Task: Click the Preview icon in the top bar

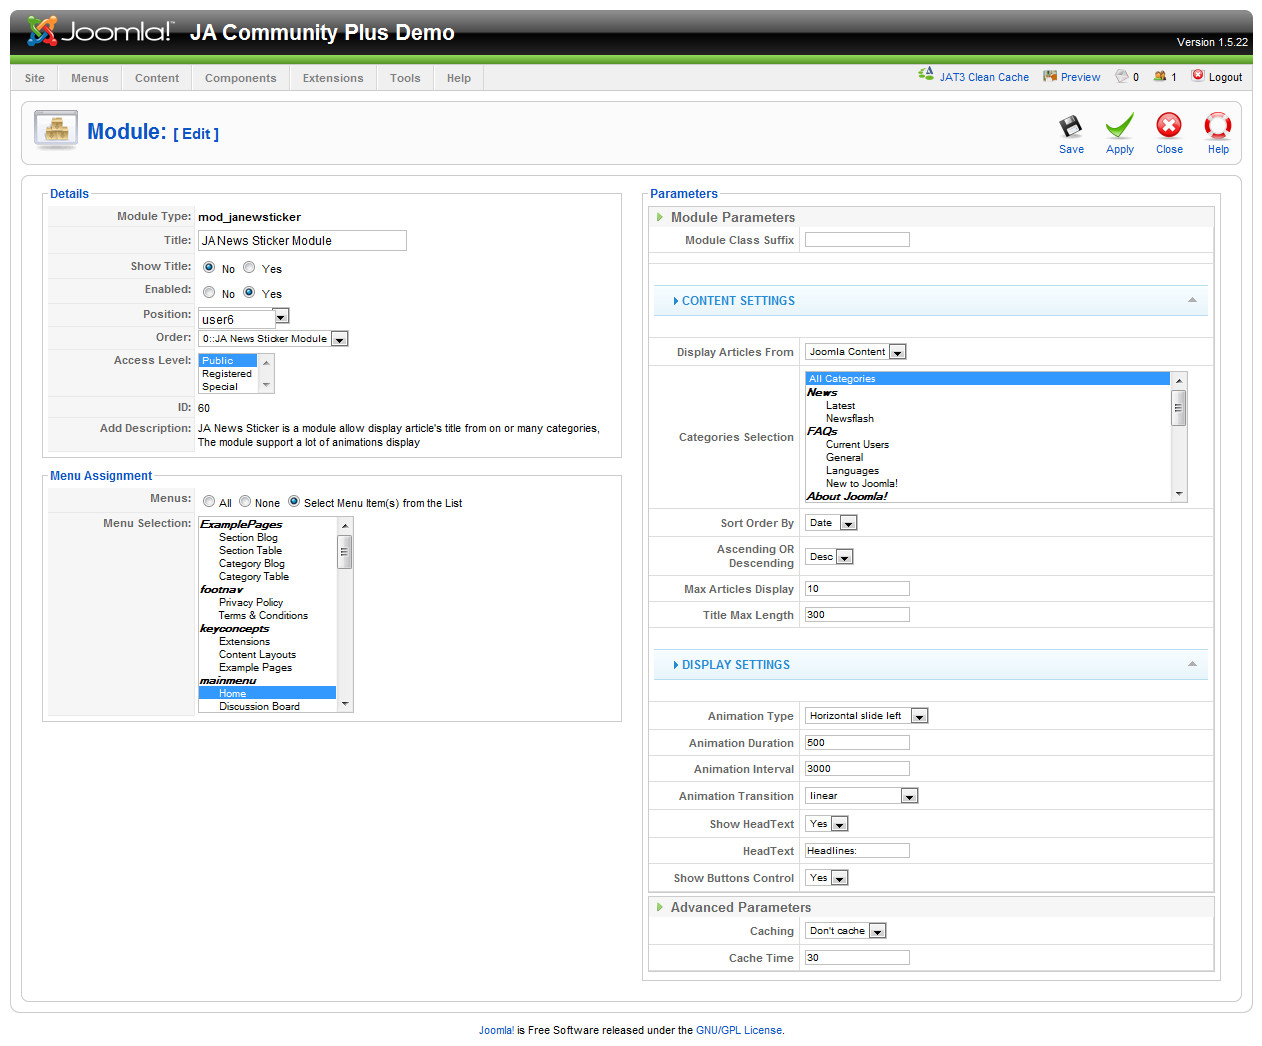Action: pos(1050,76)
